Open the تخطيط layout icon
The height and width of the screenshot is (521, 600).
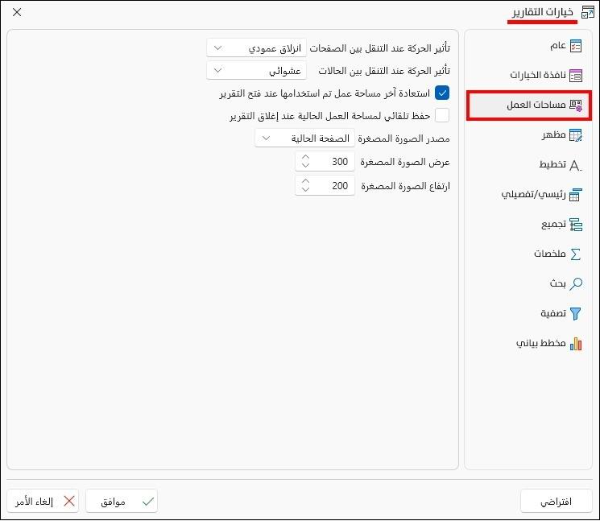[576, 165]
